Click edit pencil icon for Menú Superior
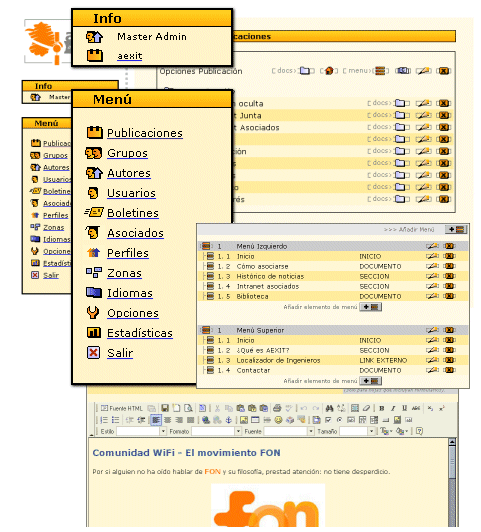 (x=432, y=330)
